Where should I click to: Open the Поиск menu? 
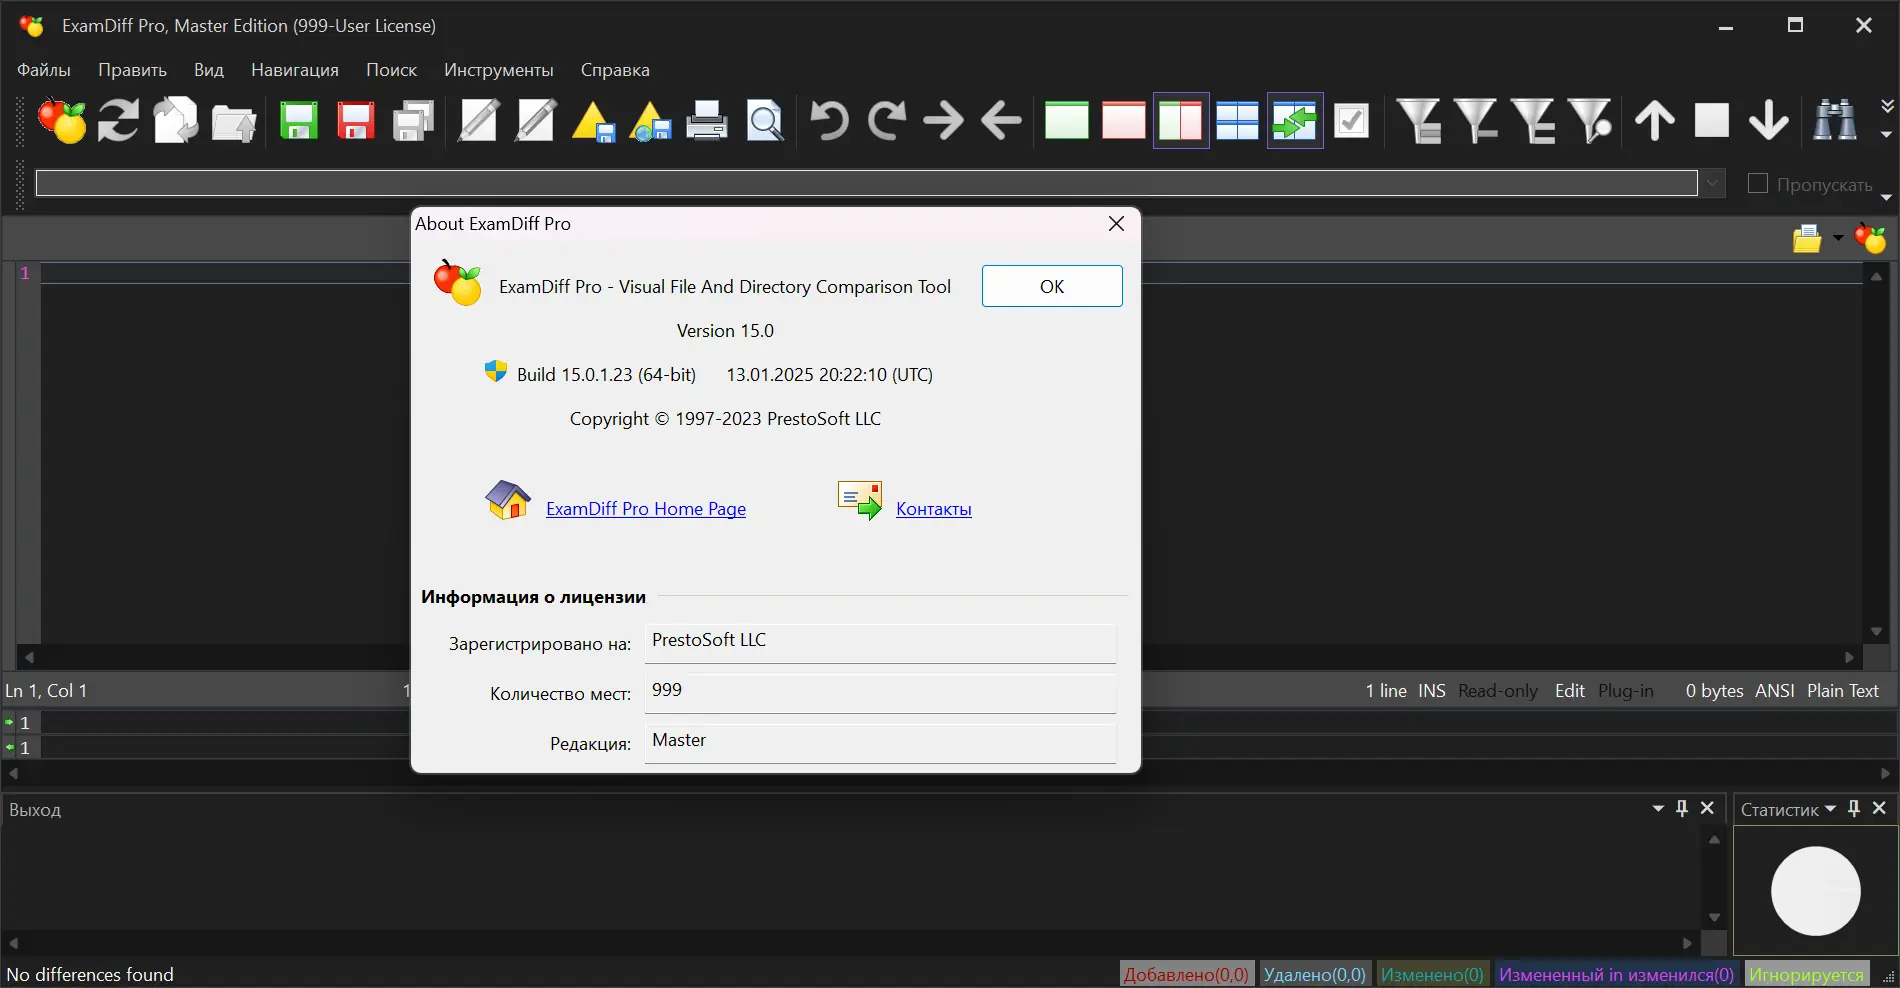(391, 70)
